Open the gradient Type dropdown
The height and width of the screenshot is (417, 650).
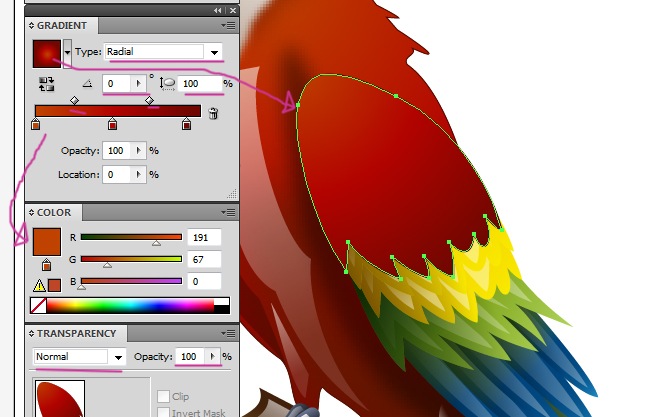click(x=214, y=51)
